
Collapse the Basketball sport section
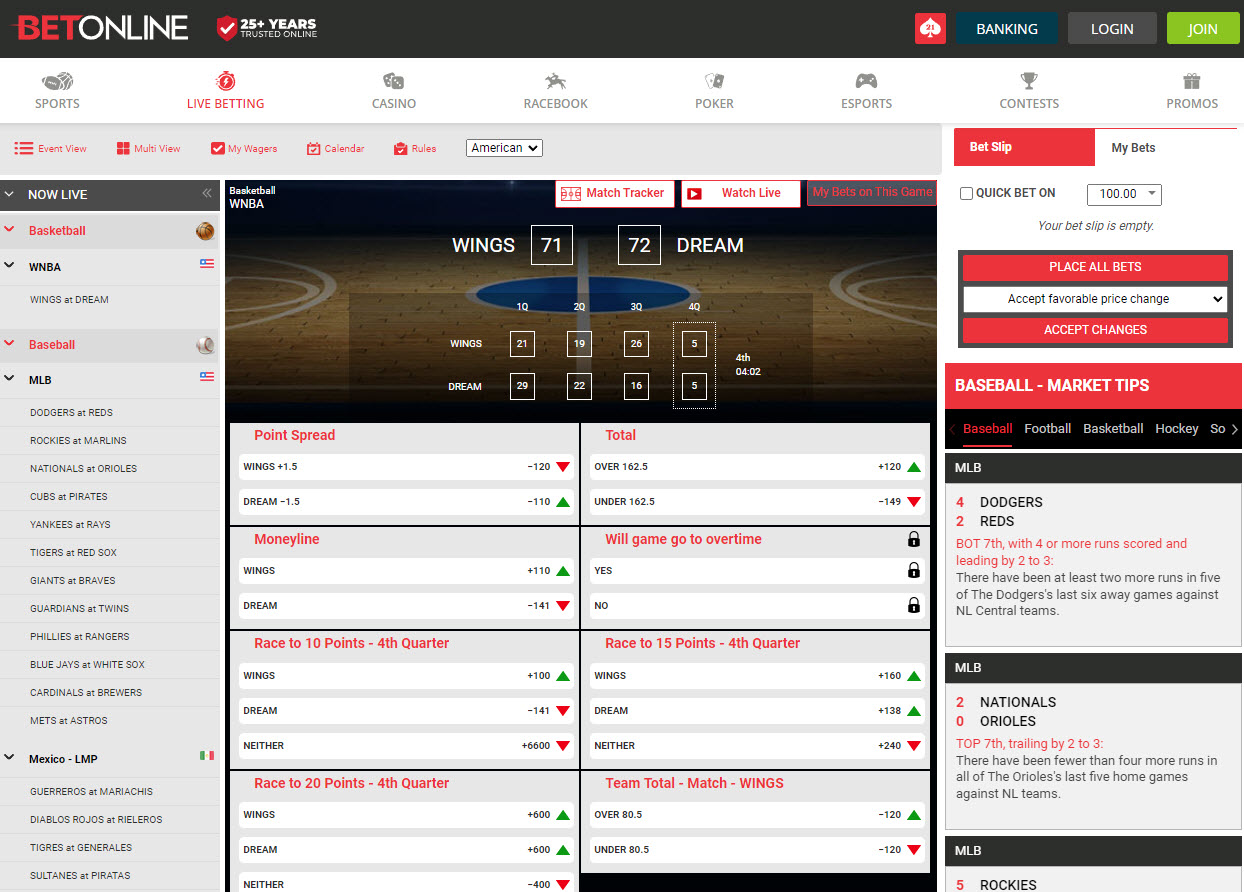click(x=9, y=230)
